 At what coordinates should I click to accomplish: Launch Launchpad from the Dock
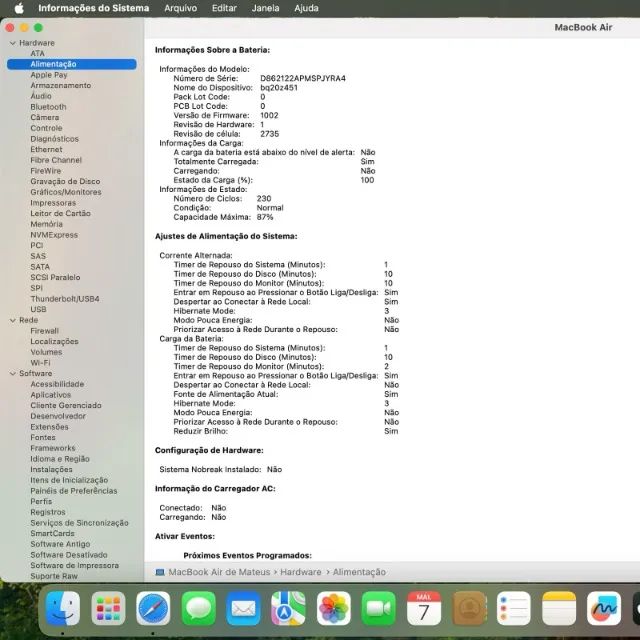pos(108,608)
